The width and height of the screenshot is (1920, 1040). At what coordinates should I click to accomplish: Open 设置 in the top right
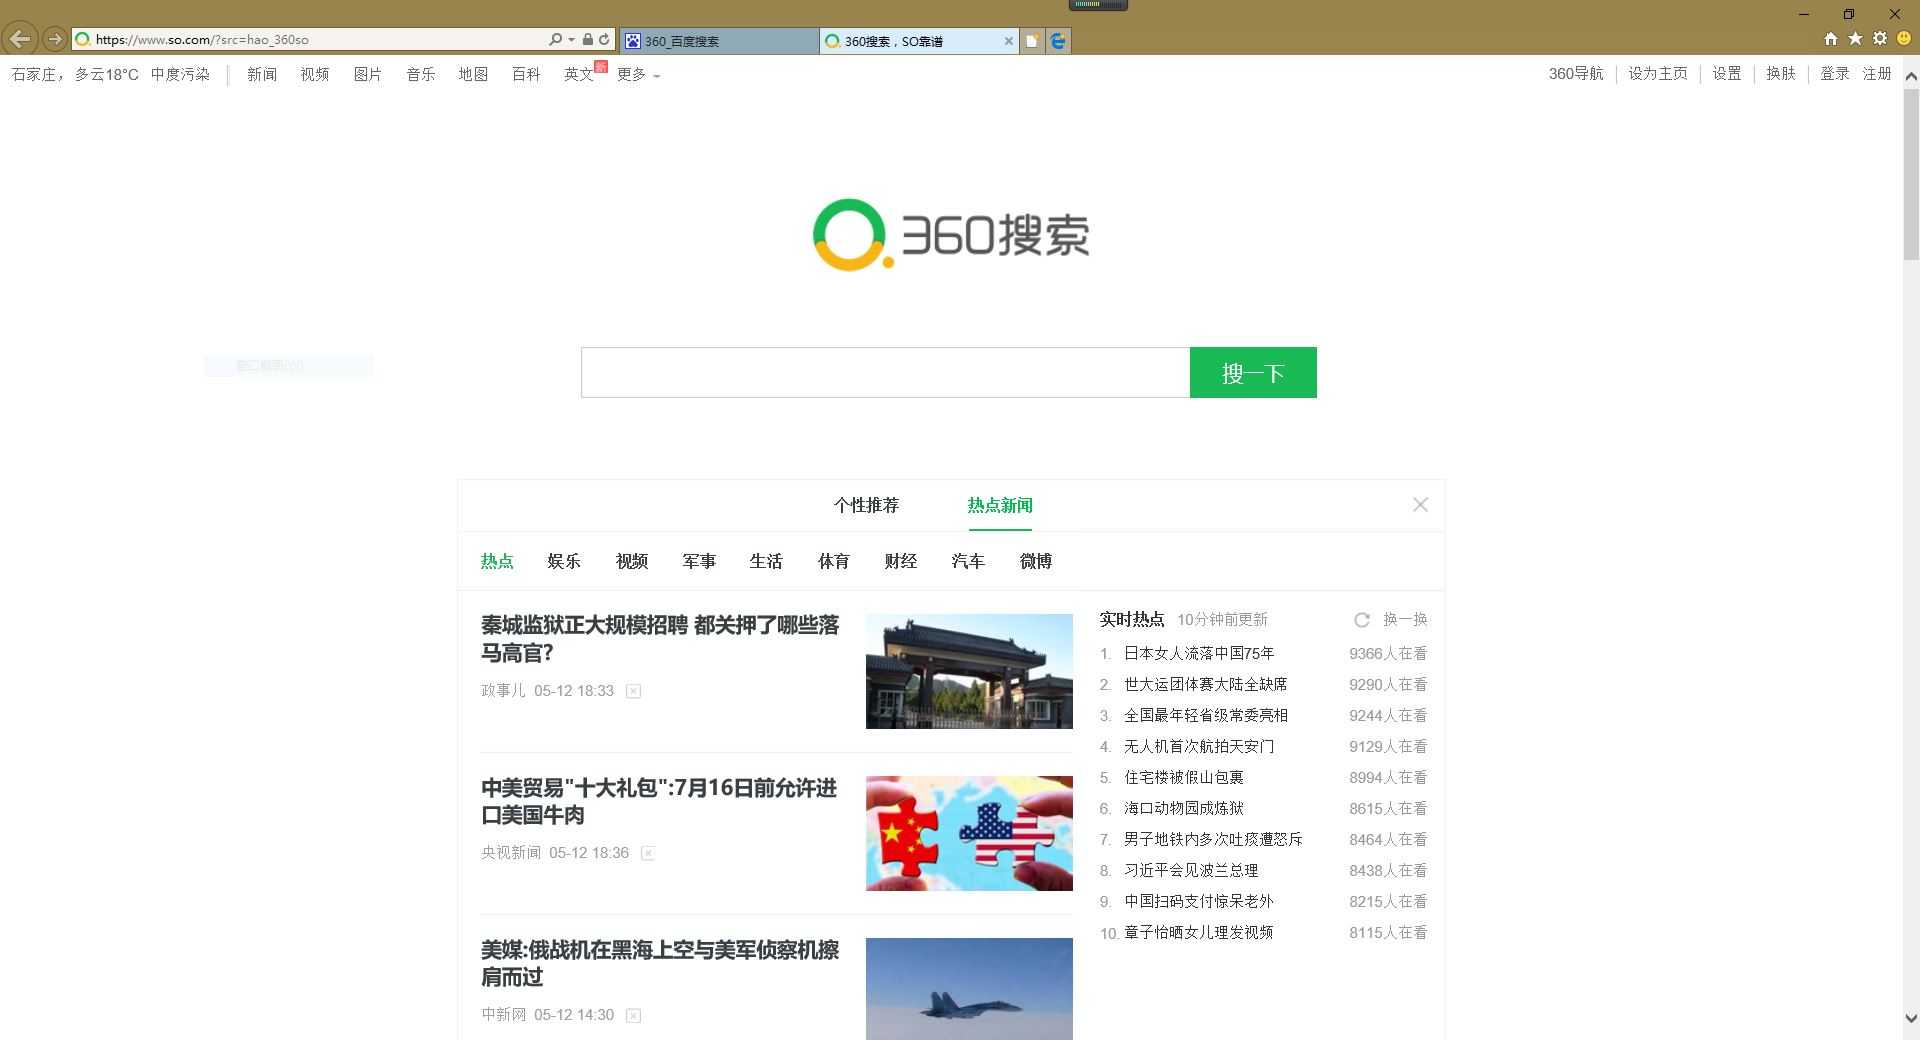[x=1727, y=73]
